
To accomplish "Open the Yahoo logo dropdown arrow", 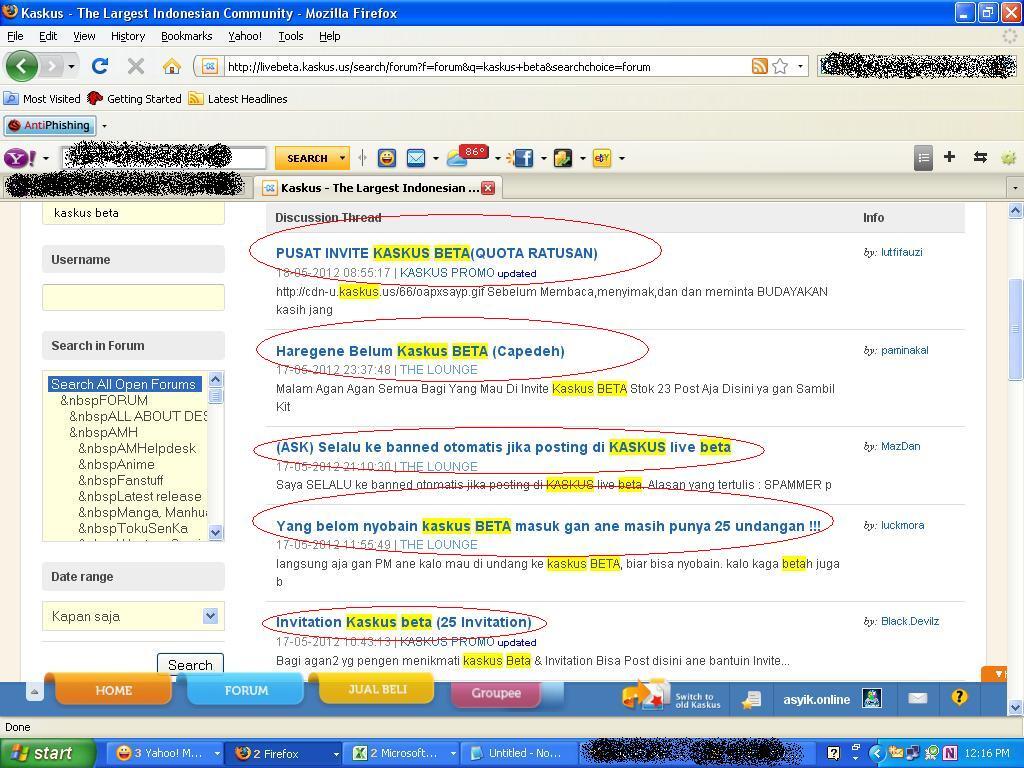I will pyautogui.click(x=46, y=158).
